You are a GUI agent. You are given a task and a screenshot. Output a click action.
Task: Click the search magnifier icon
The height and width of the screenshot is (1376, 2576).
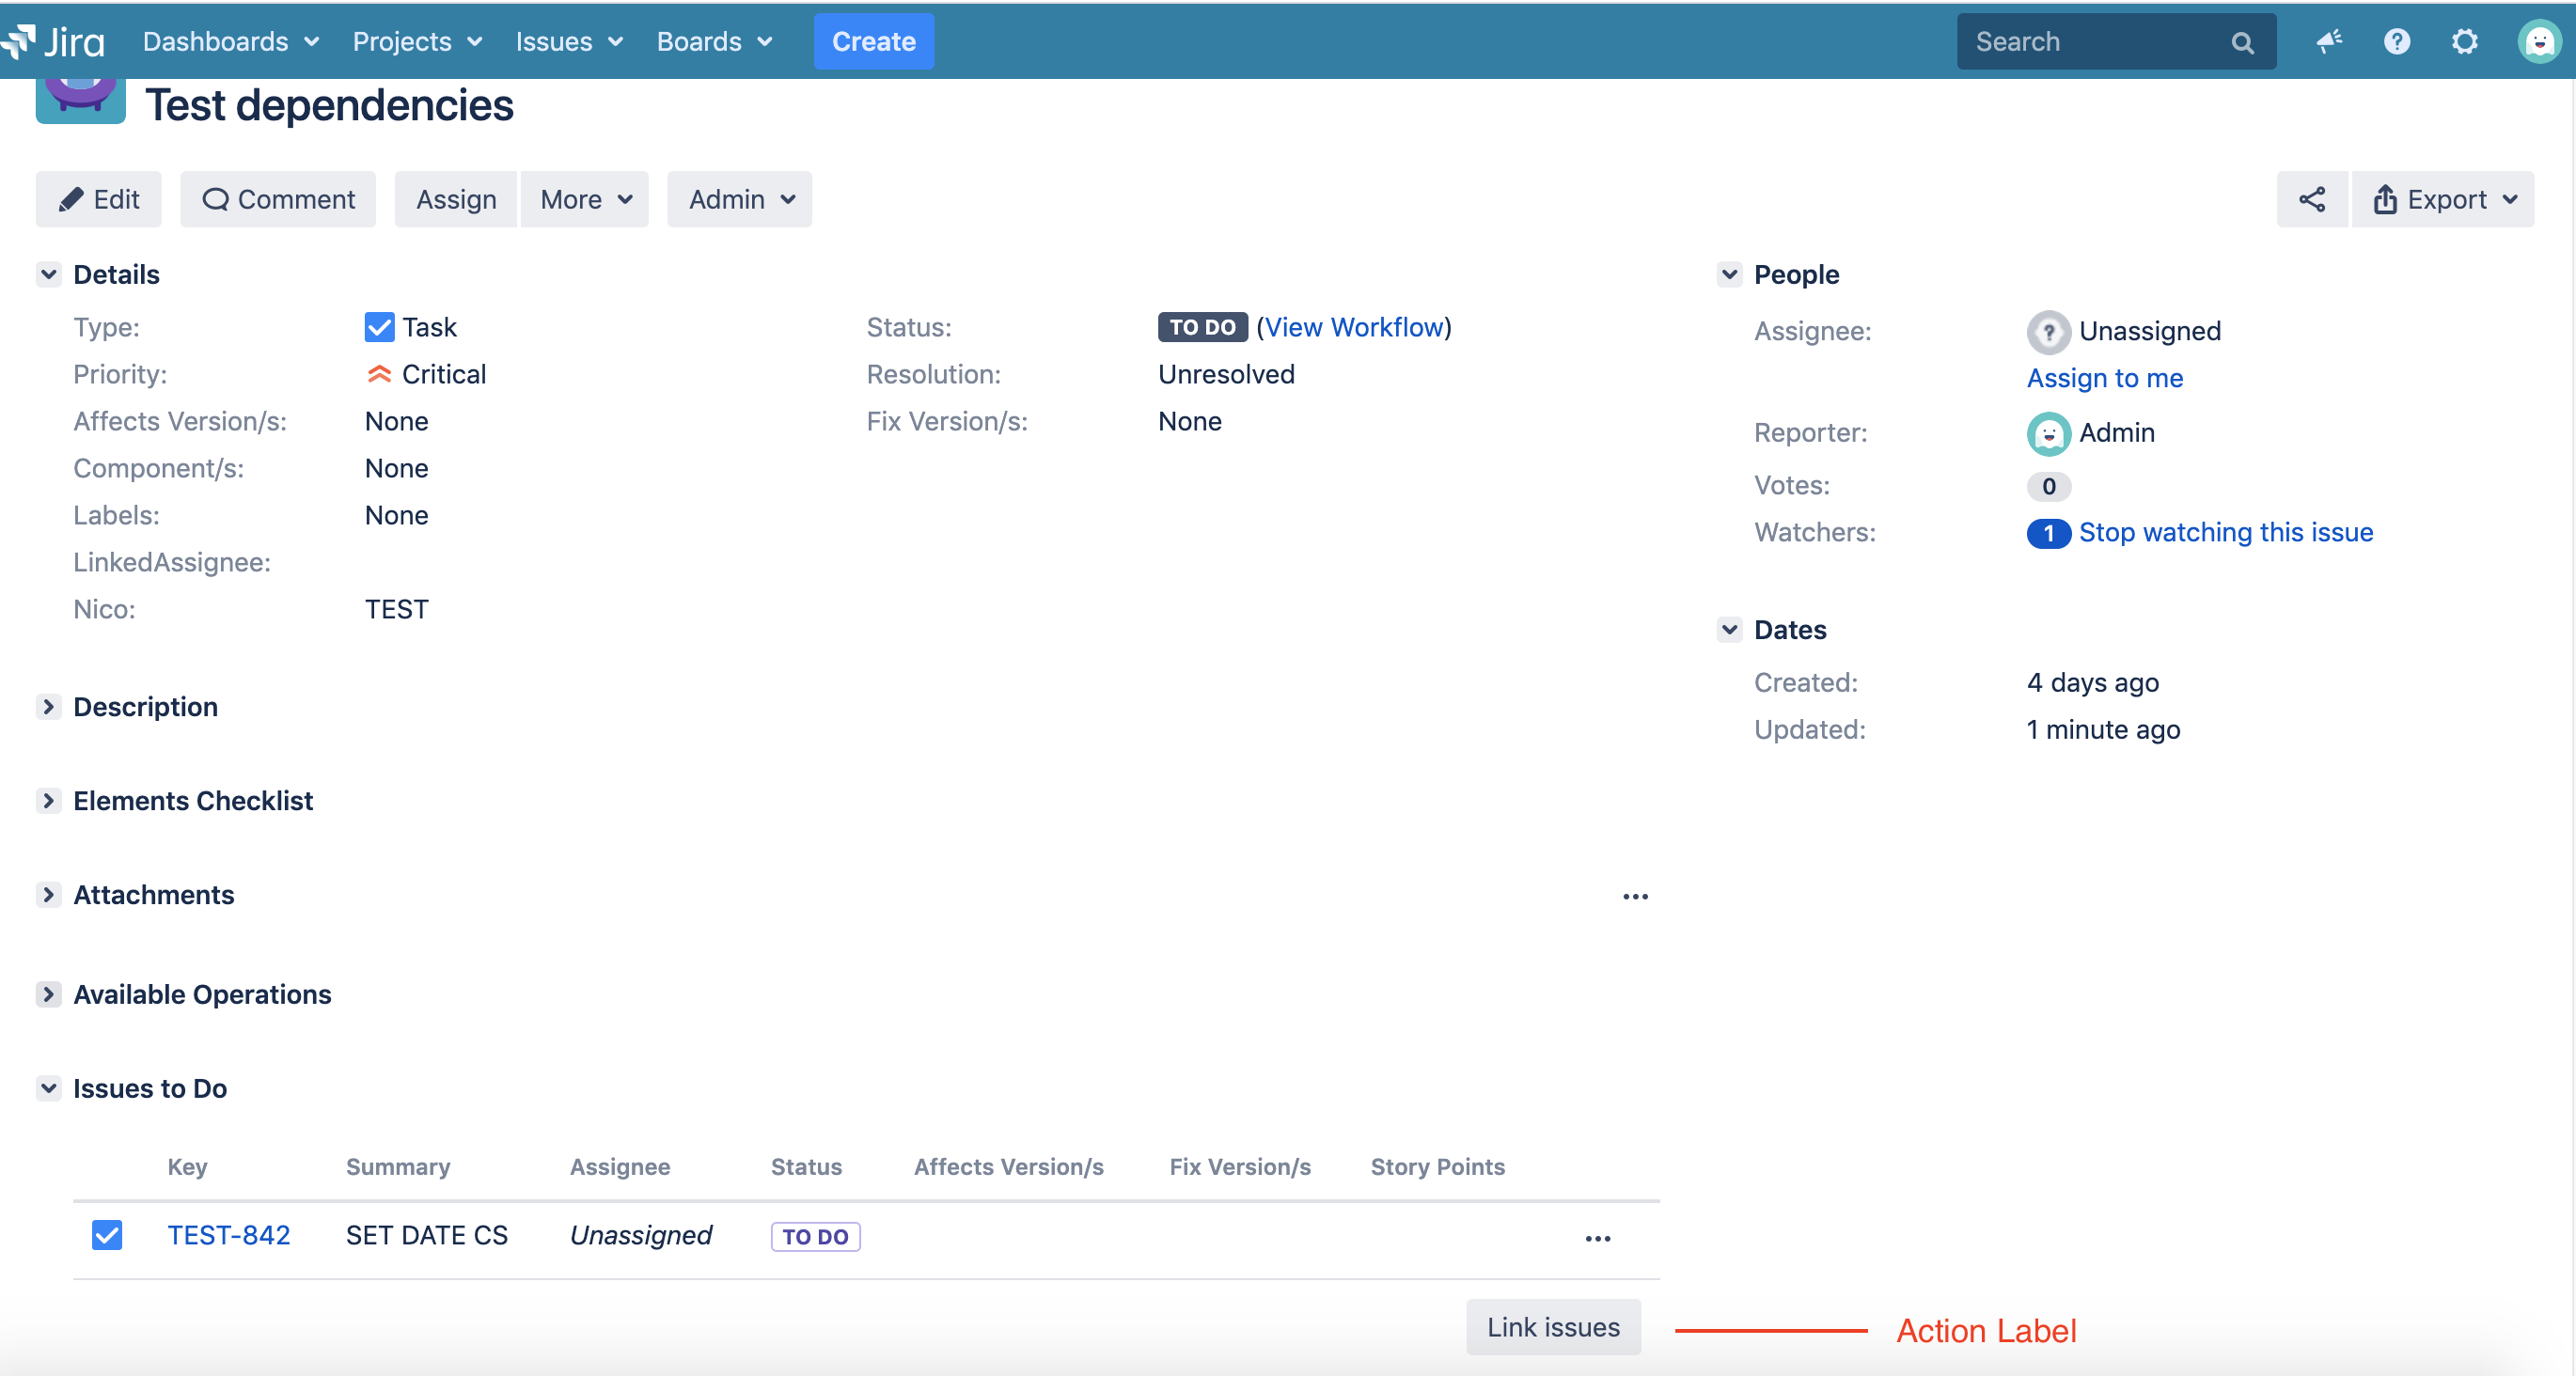point(2242,42)
